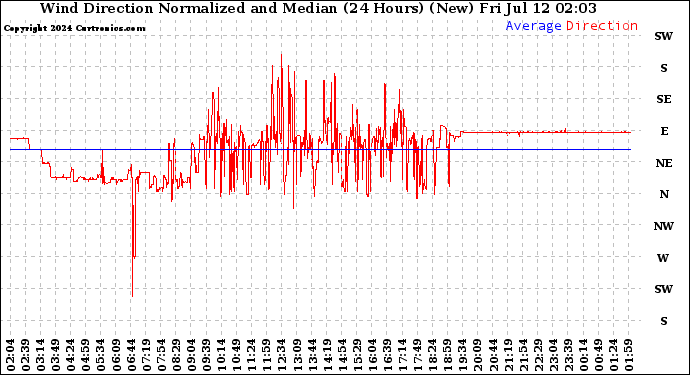Click the 14:54 time label
This screenshot has width=690, height=375.
(342, 355)
